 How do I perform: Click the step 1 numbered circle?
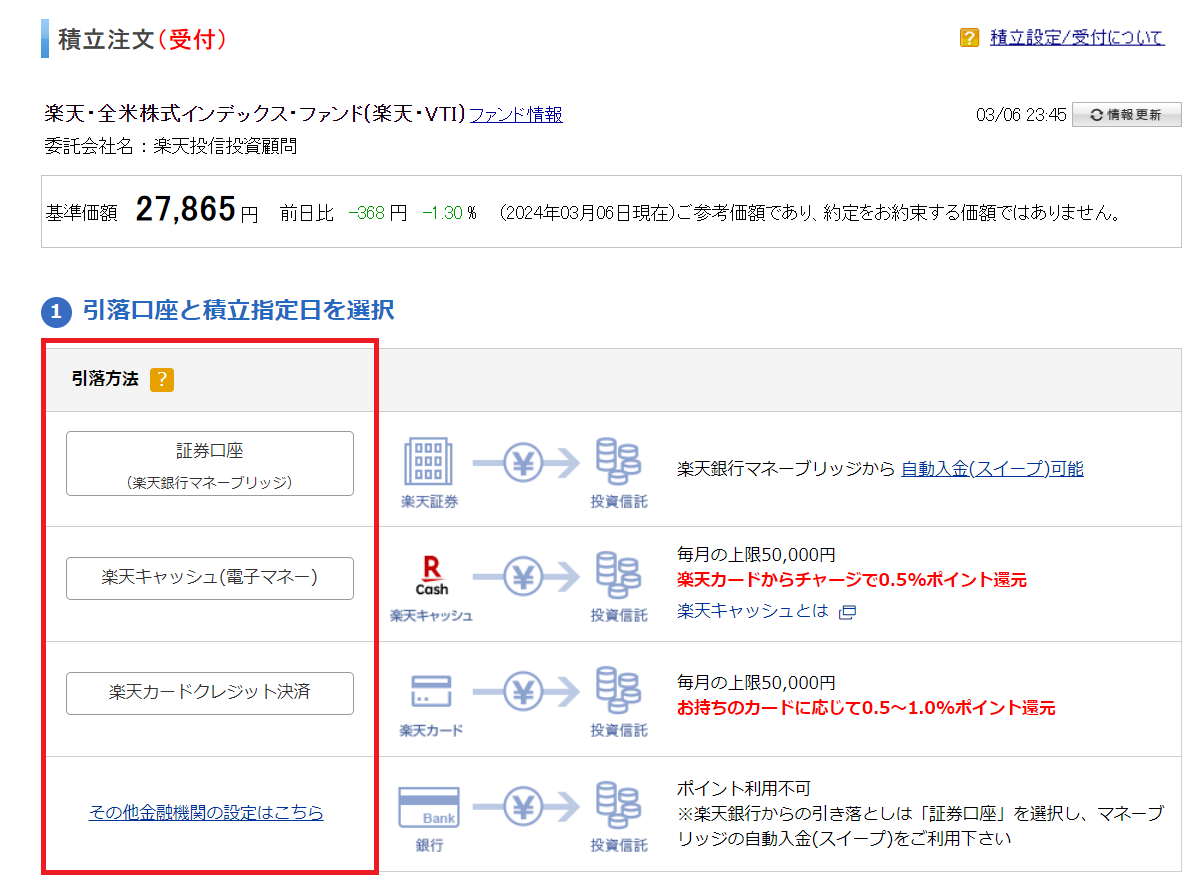(x=56, y=312)
